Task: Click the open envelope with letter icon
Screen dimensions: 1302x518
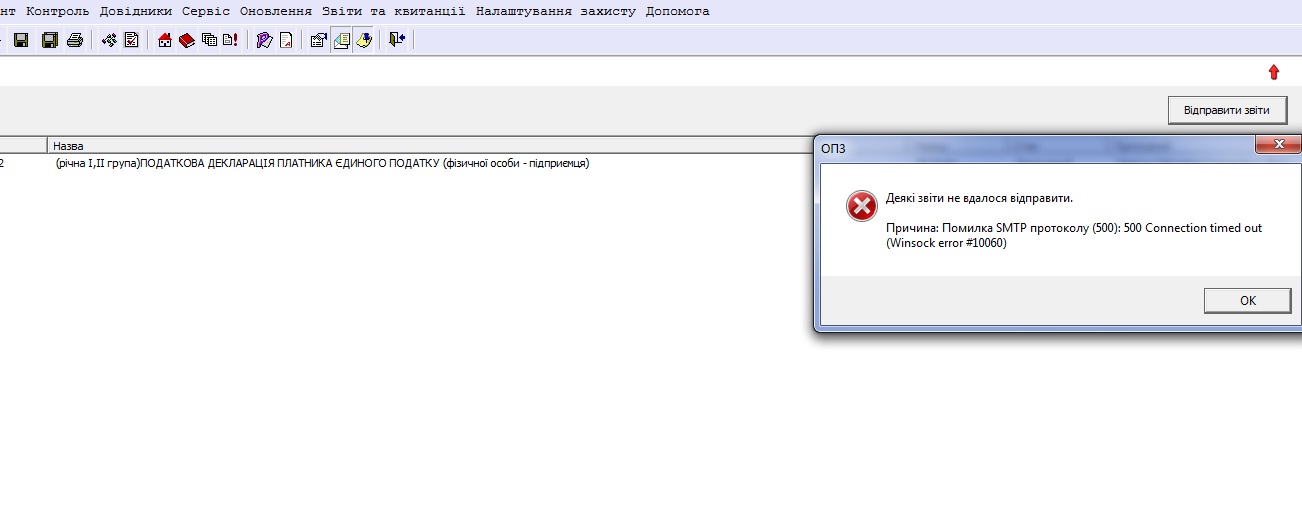Action: tap(341, 40)
